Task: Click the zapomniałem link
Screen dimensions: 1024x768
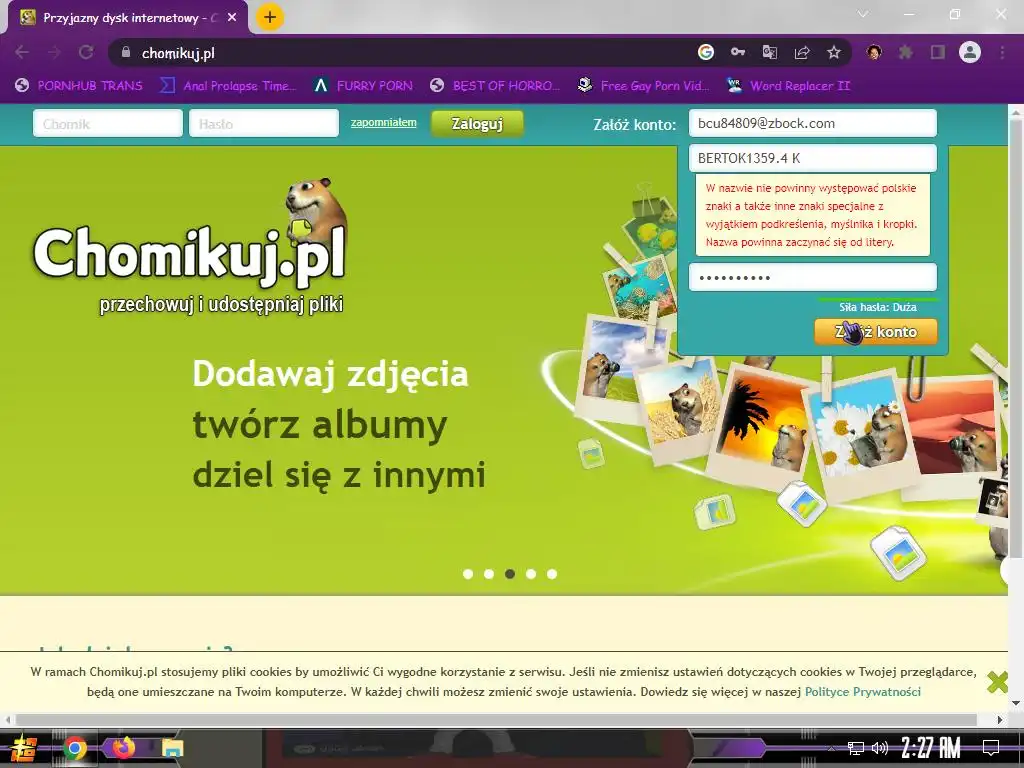Action: pyautogui.click(x=383, y=122)
